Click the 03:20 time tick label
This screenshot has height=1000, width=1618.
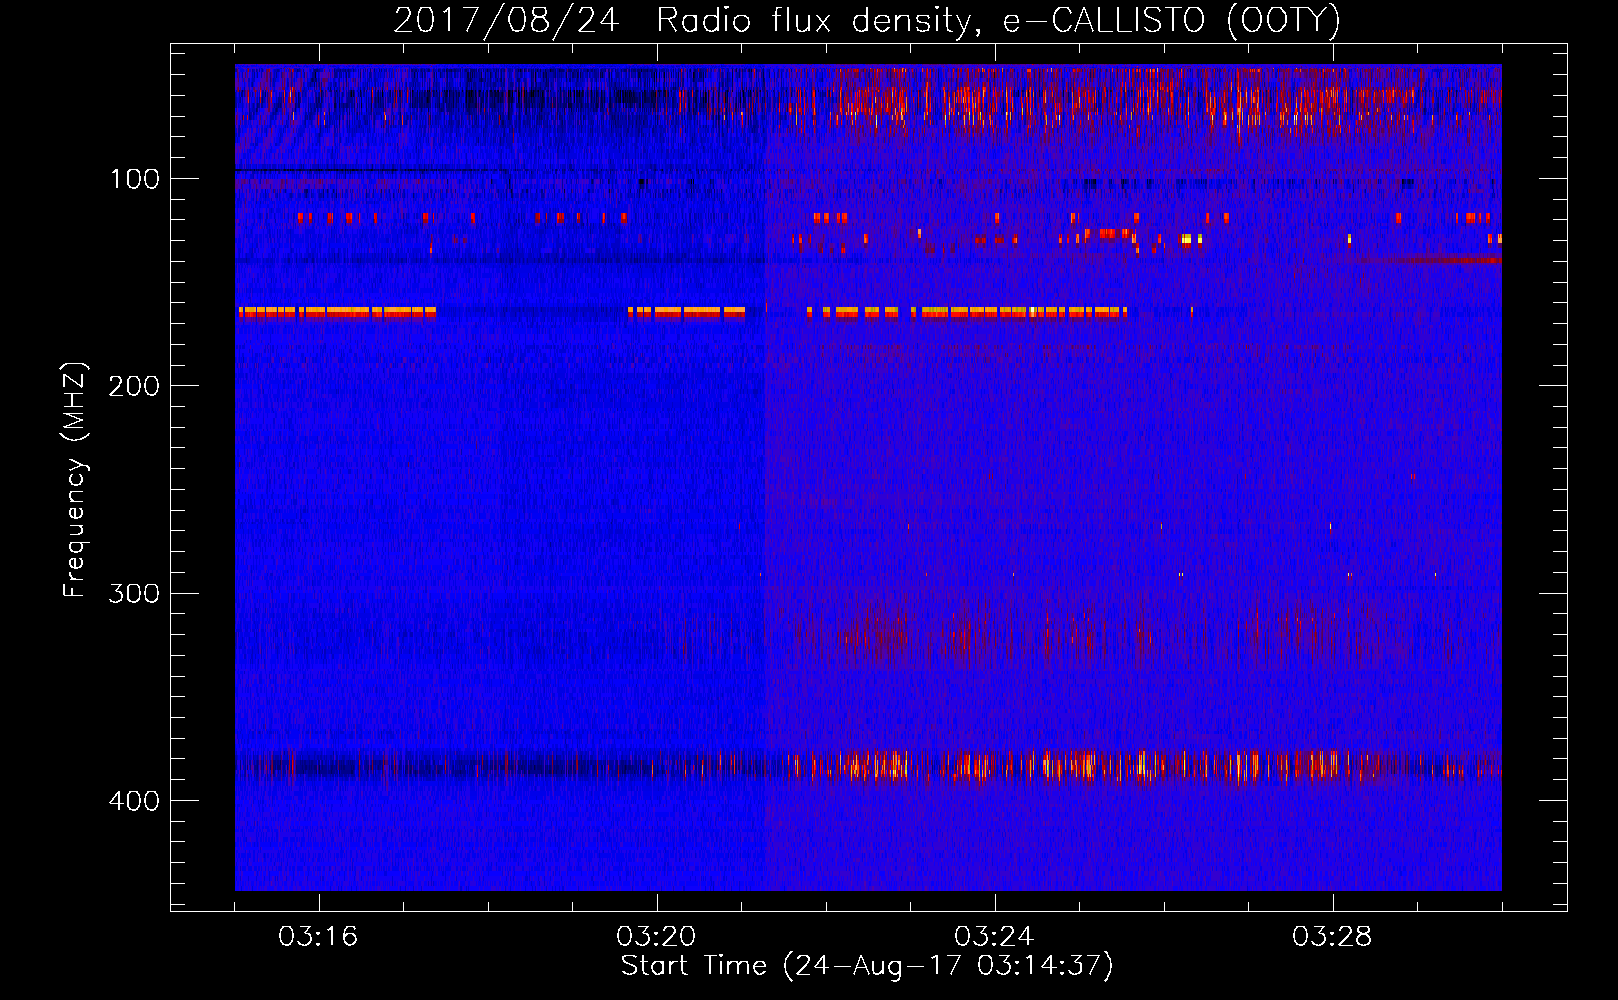point(656,936)
